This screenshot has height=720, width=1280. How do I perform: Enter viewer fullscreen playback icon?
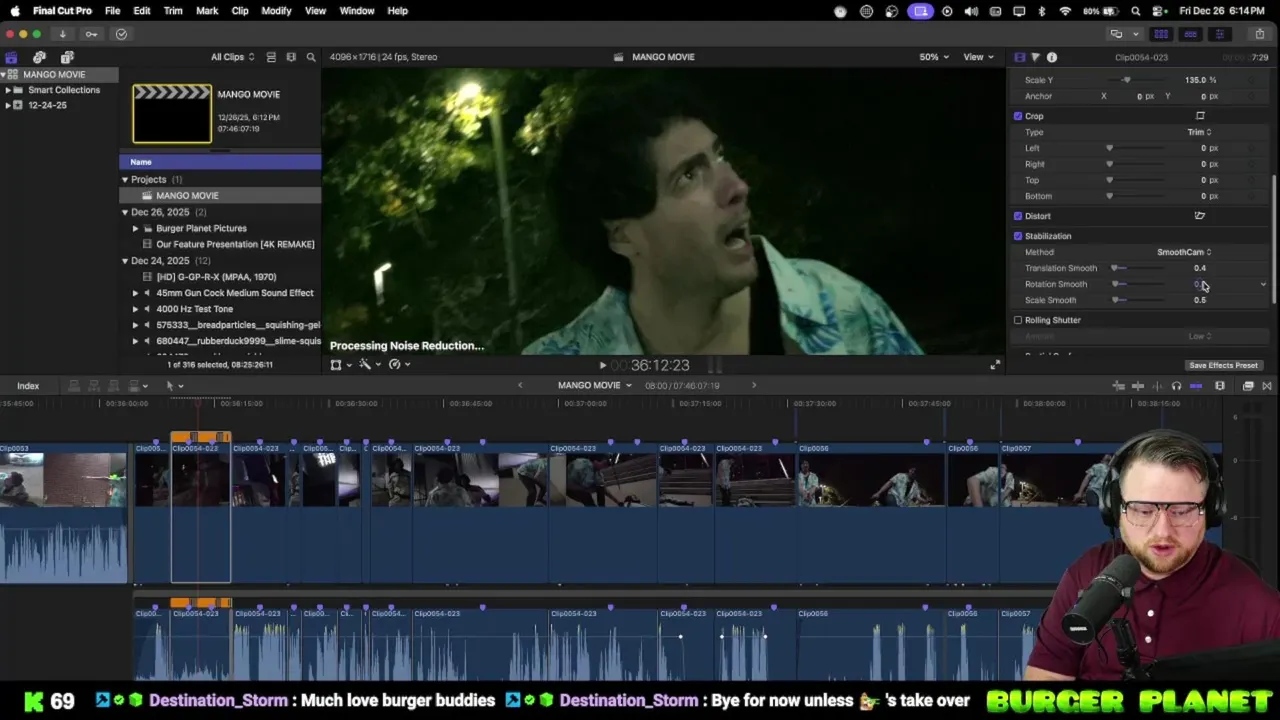click(x=994, y=365)
